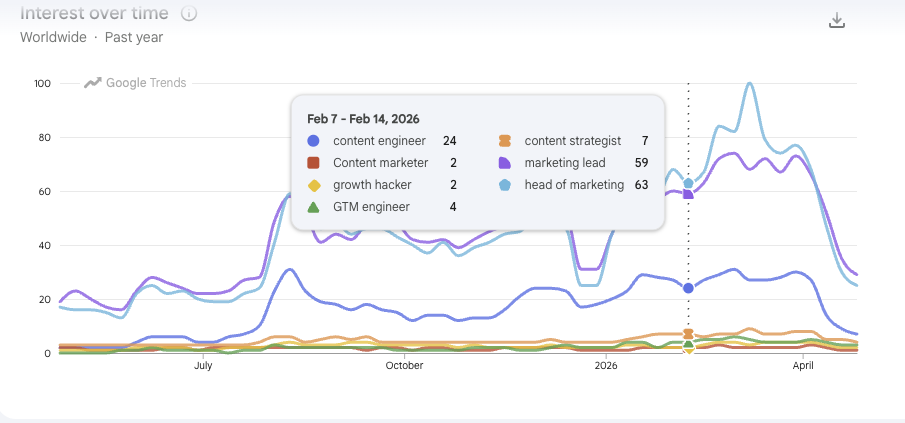Image resolution: width=905 pixels, height=423 pixels.
Task: Click the Feb 7 - Feb 14, 2026 tooltip header
Action: (x=366, y=118)
